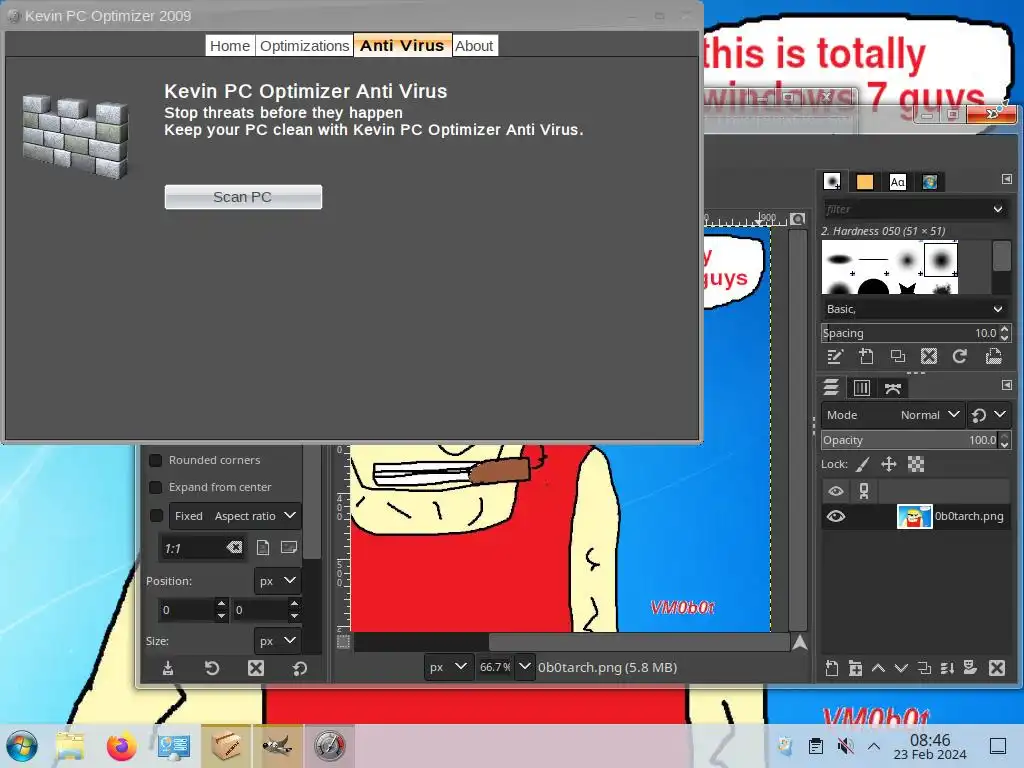Select the elliptical brush thumbnail
Viewport: 1024px width, 768px height.
point(839,259)
